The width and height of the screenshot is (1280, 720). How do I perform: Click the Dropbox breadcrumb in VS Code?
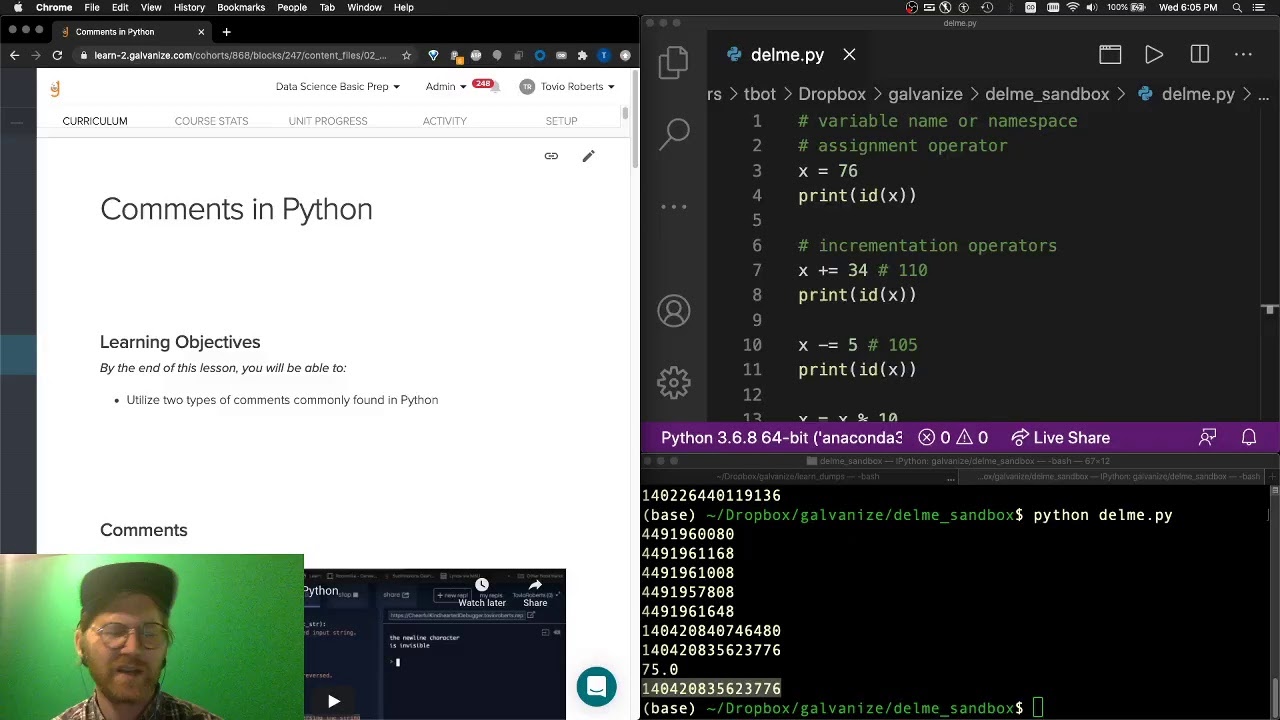point(832,94)
